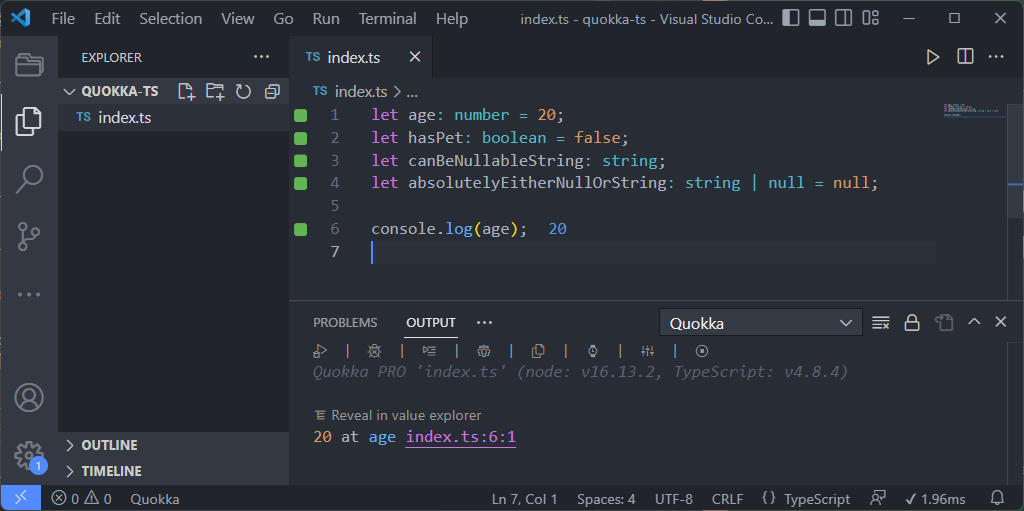Open the Search view in activity bar
This screenshot has height=511, width=1024.
tap(29, 180)
